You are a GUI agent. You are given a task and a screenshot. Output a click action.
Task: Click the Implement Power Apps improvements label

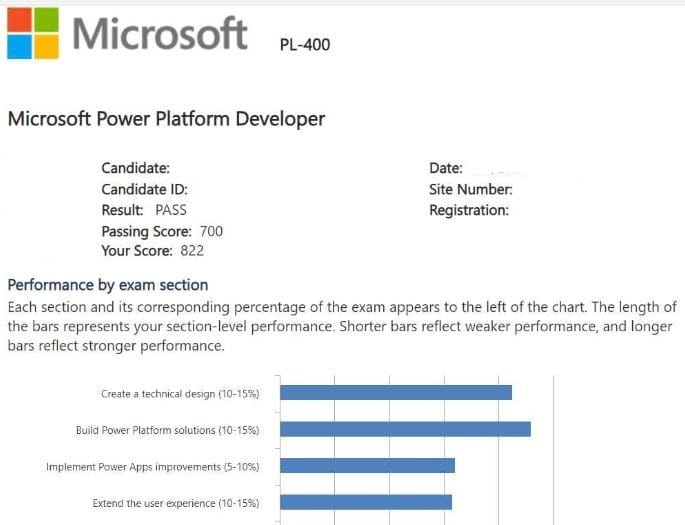point(153,466)
